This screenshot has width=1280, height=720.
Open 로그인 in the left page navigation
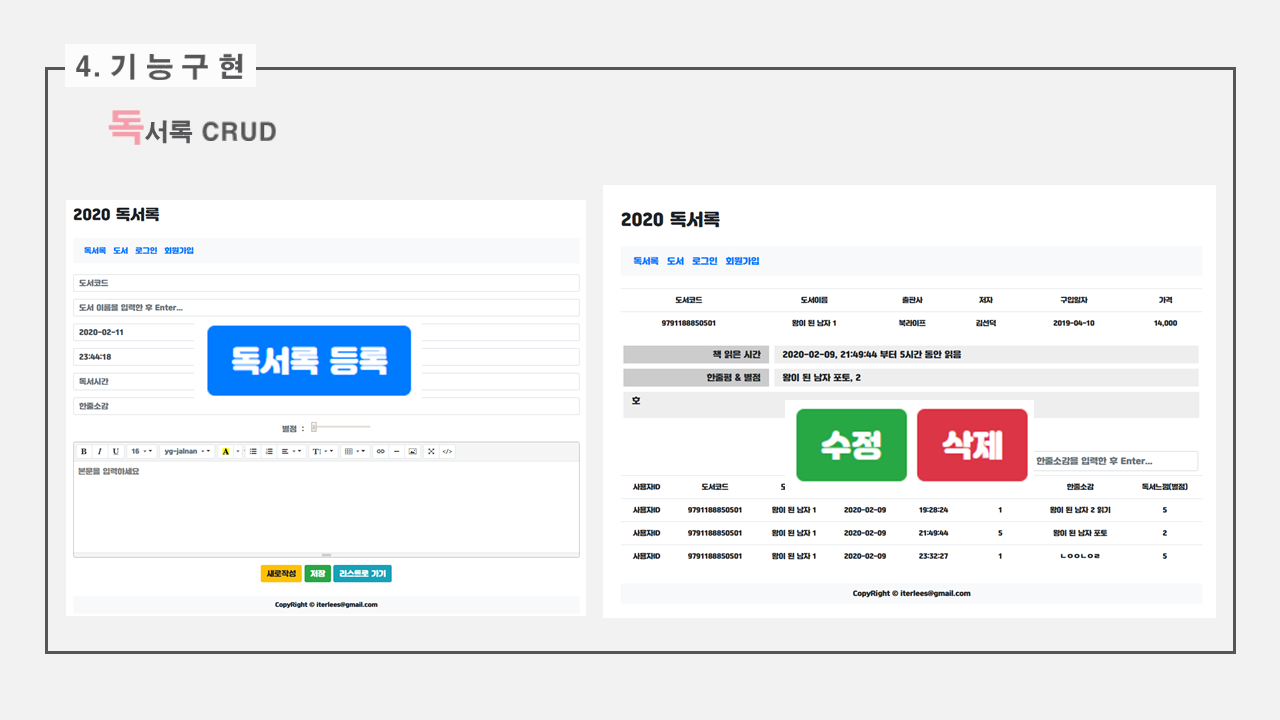[146, 250]
